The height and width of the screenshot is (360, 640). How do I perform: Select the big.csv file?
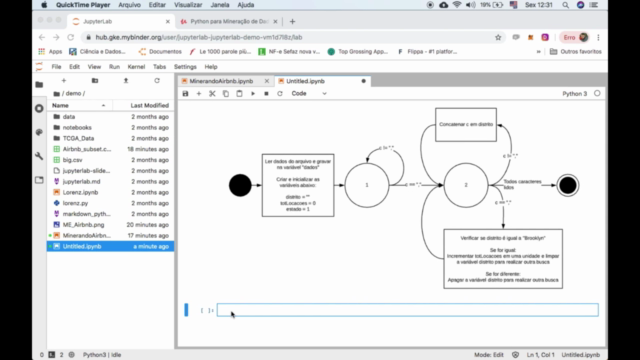(x=110, y=160)
